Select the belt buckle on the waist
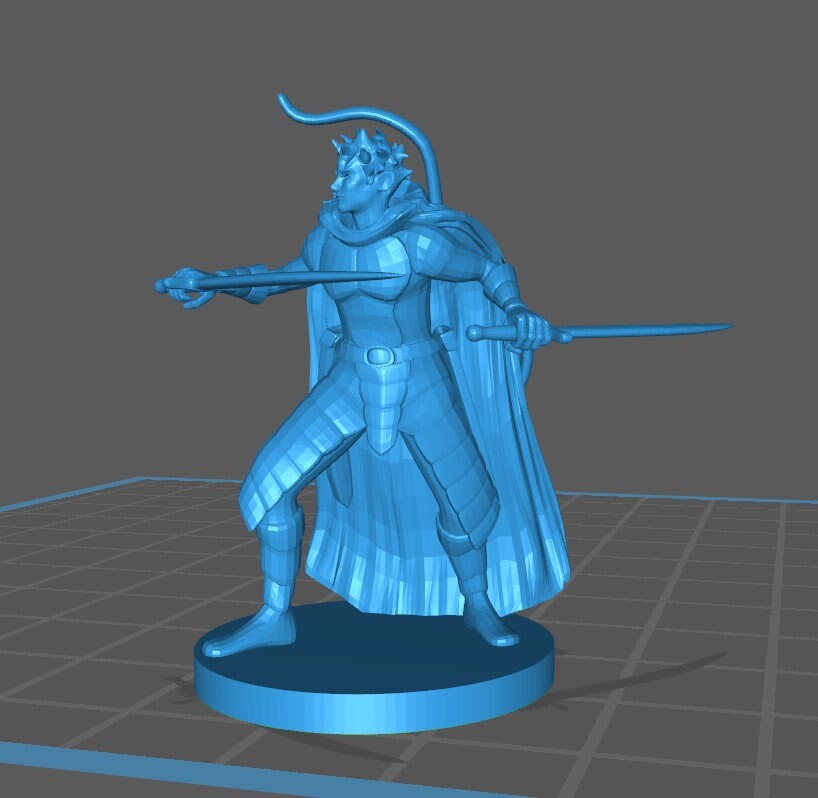Viewport: 818px width, 798px height. click(380, 355)
